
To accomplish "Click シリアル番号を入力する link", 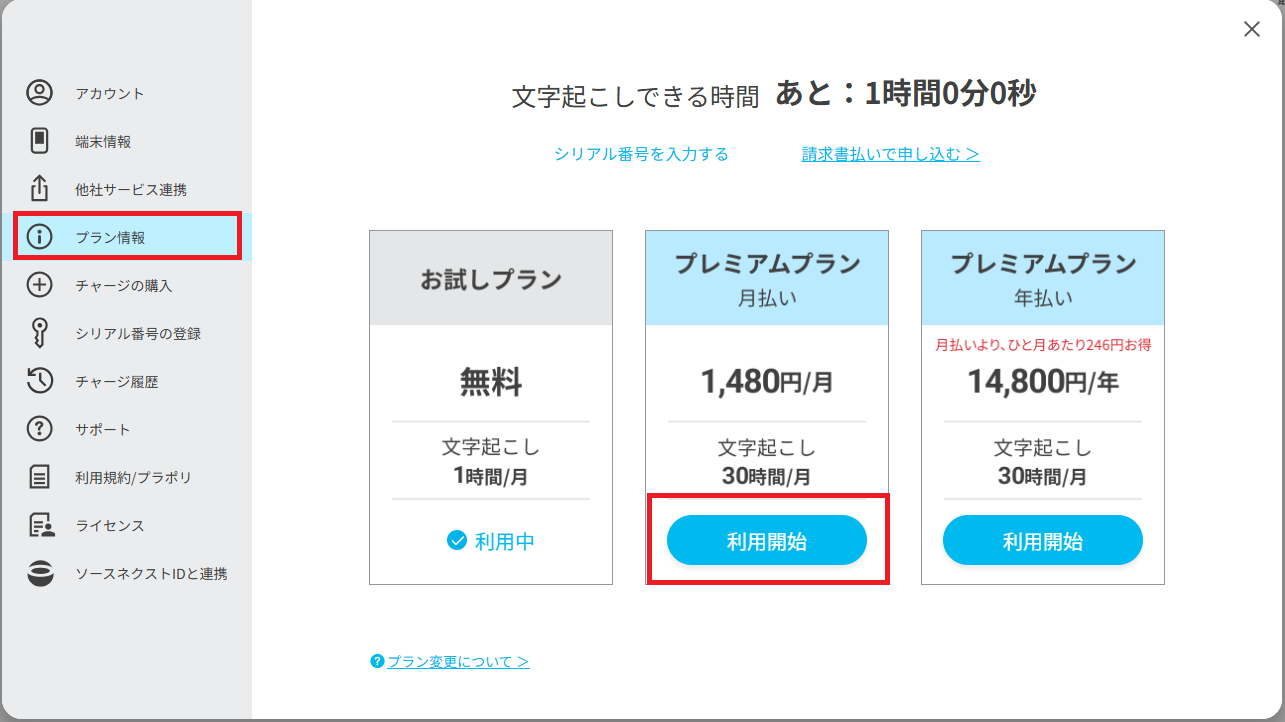I will 641,154.
